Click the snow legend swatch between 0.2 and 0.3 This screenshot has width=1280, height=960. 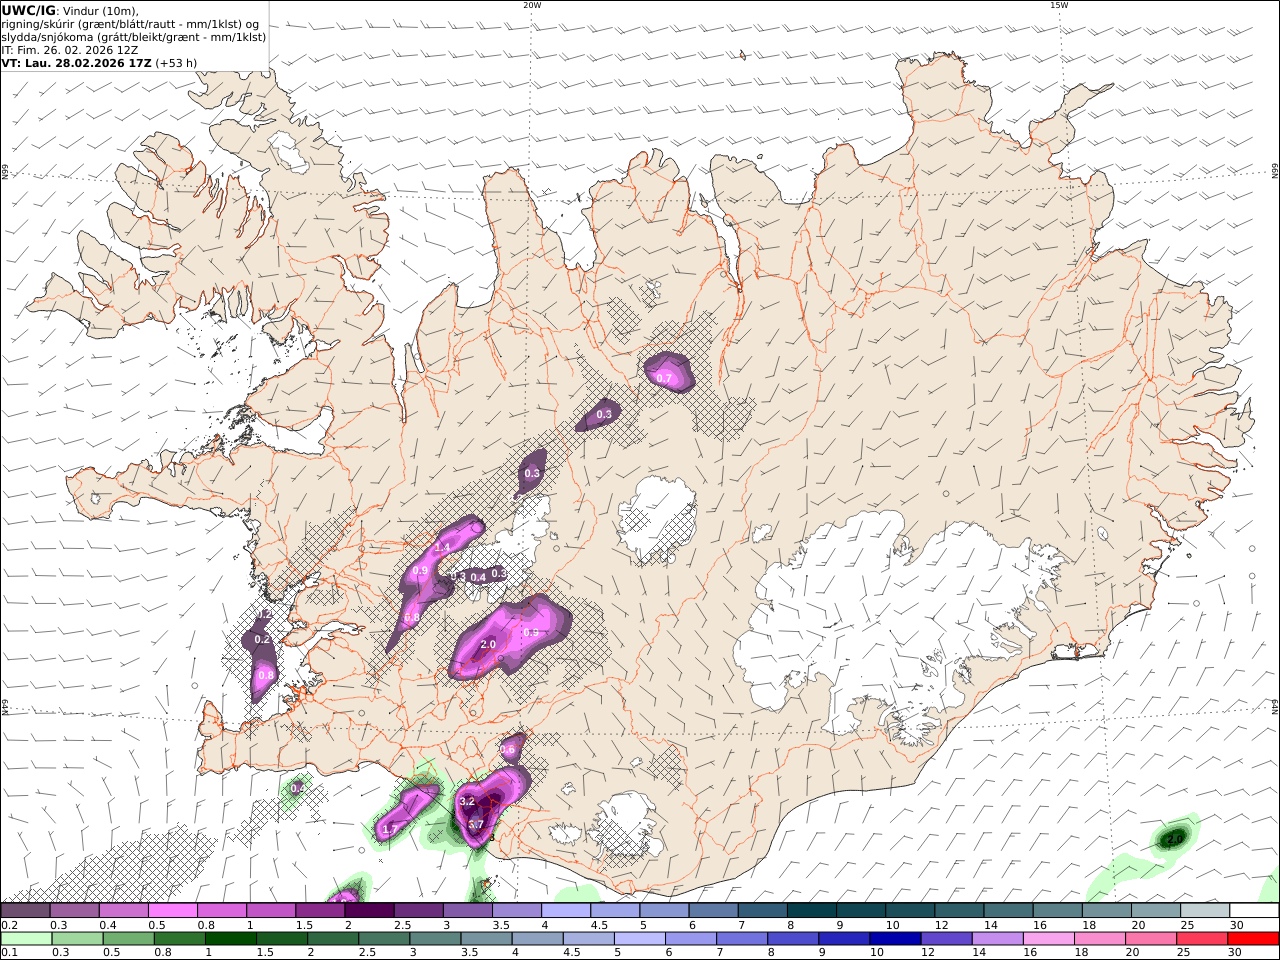pos(26,910)
